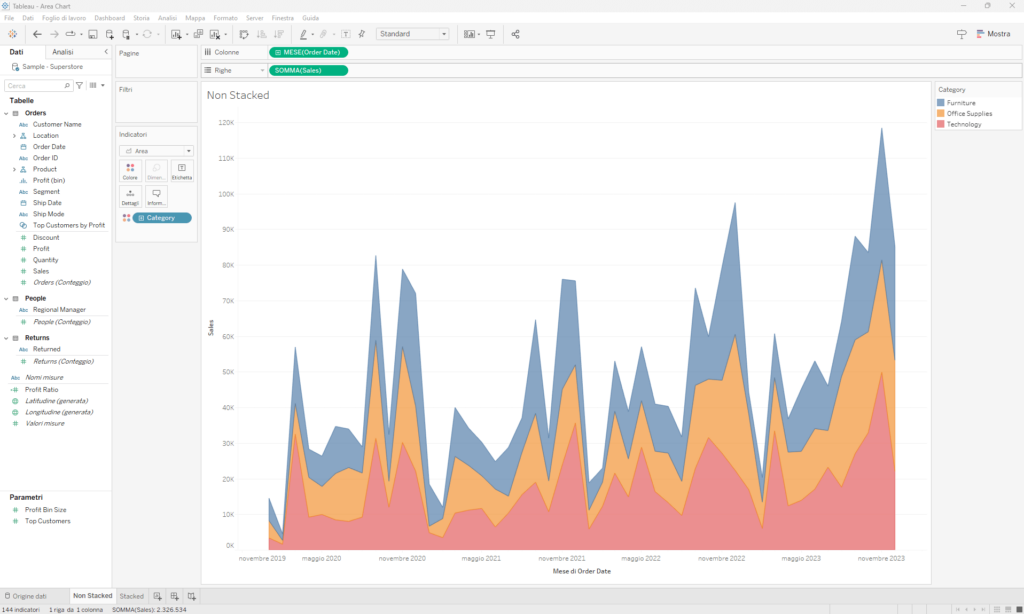Click the share workbook icon

pyautogui.click(x=516, y=34)
